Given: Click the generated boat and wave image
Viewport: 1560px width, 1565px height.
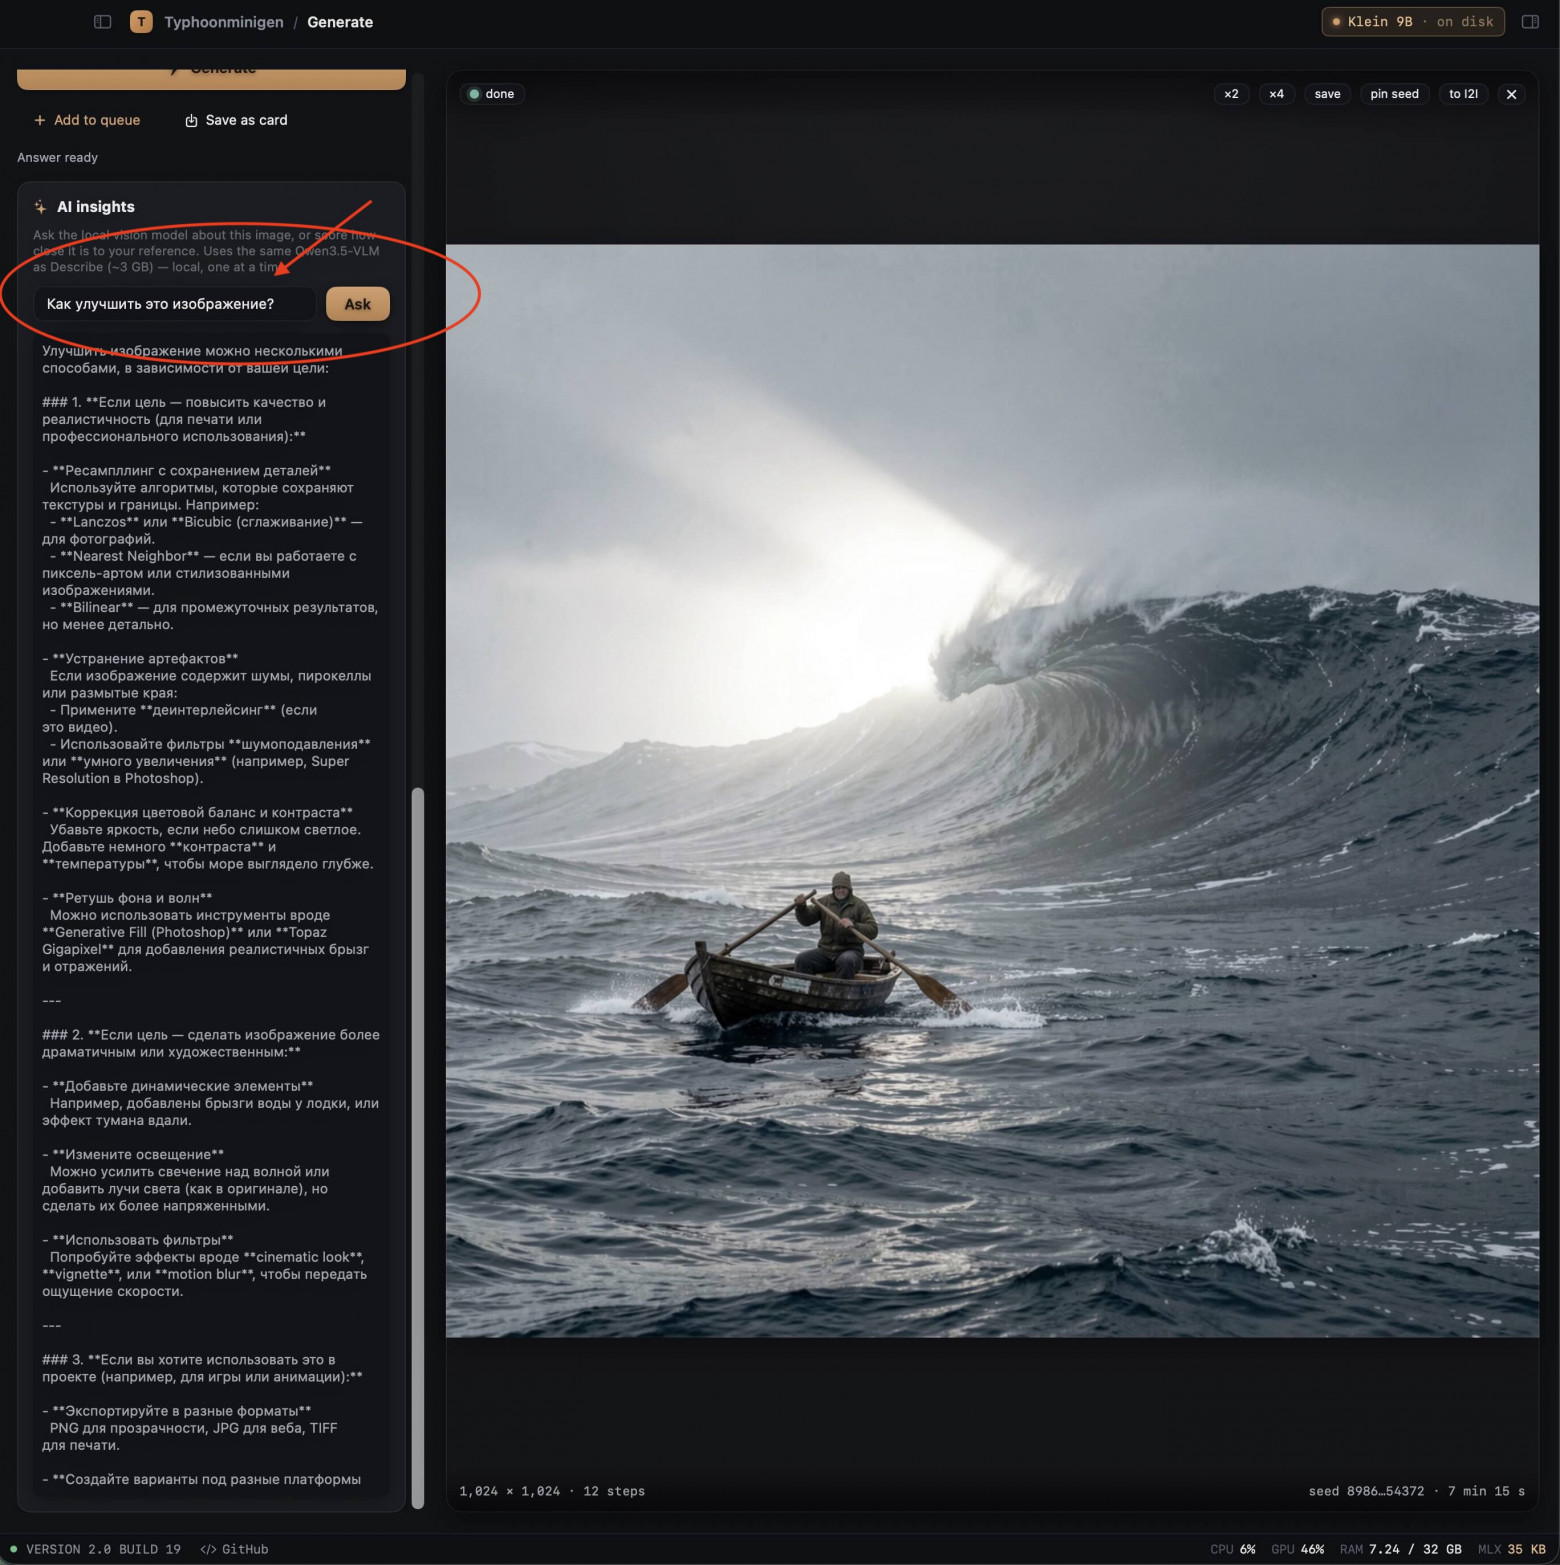Looking at the screenshot, I should 992,791.
